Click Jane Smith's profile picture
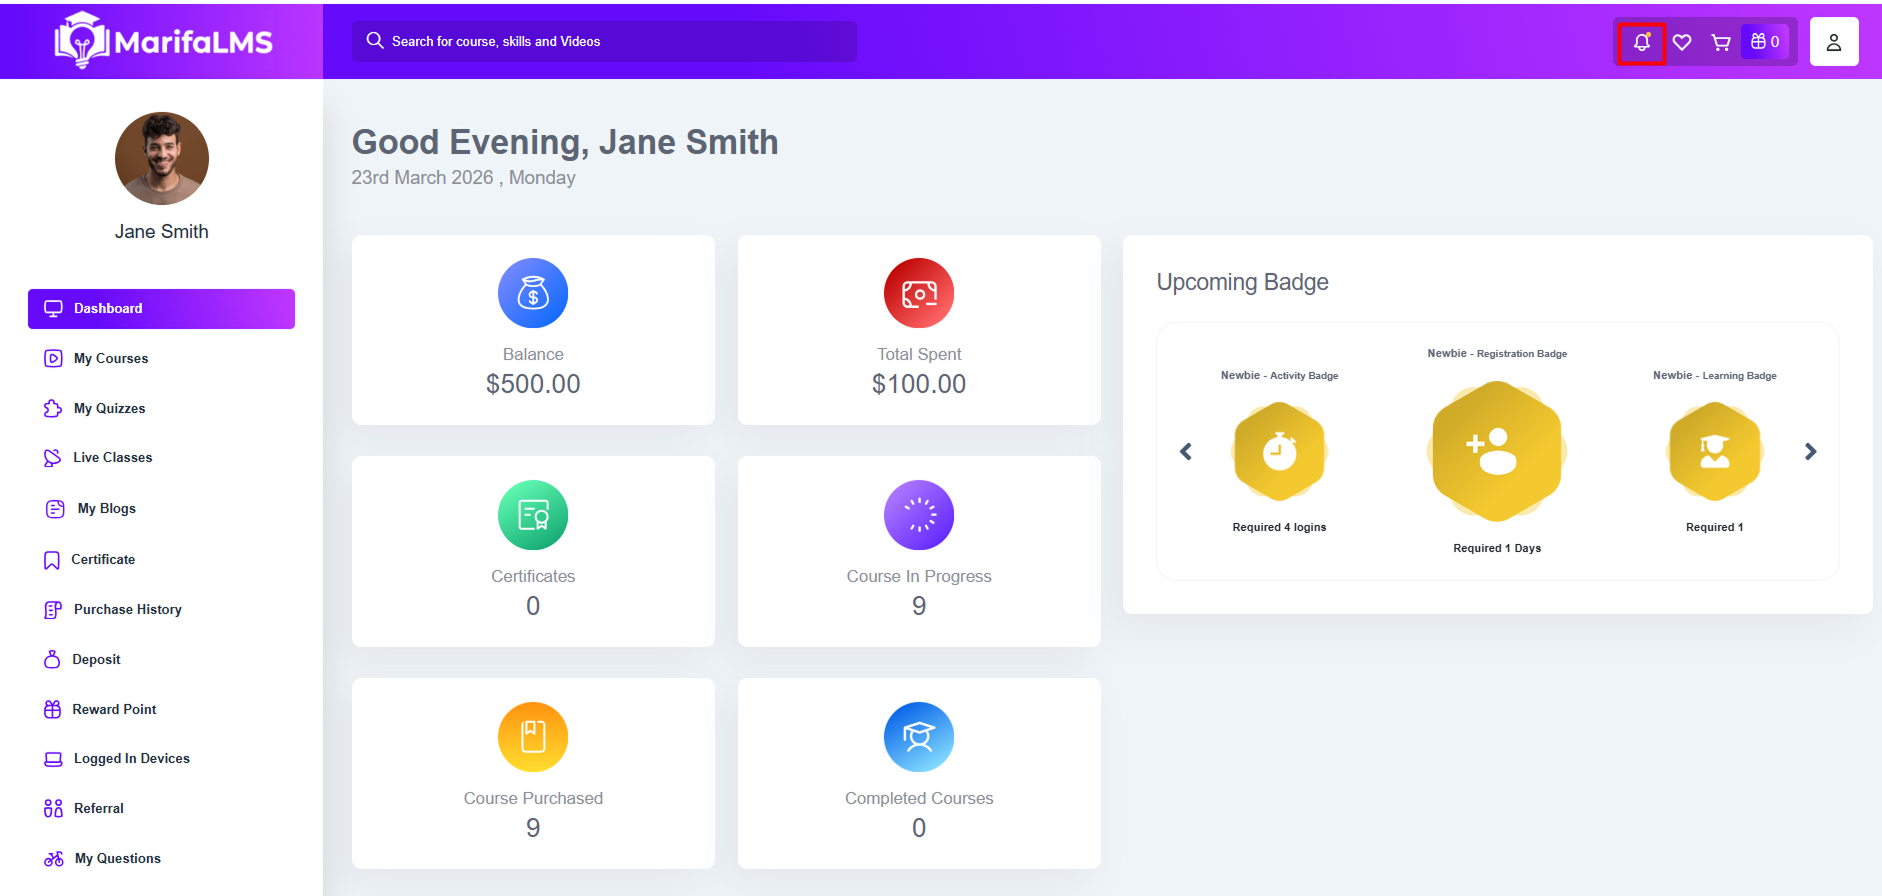Viewport: 1882px width, 896px height. coord(162,158)
